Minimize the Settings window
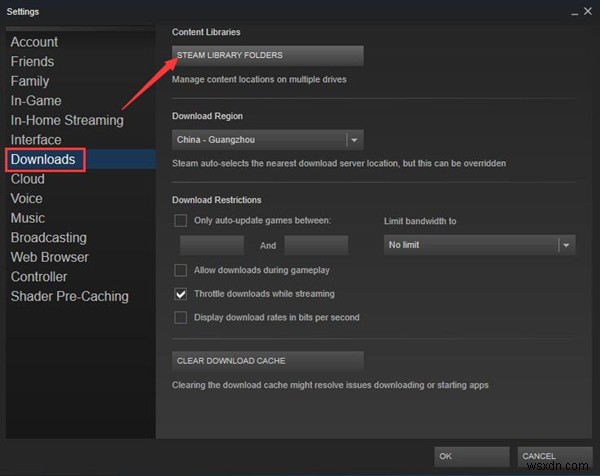The width and height of the screenshot is (600, 476). coord(574,13)
